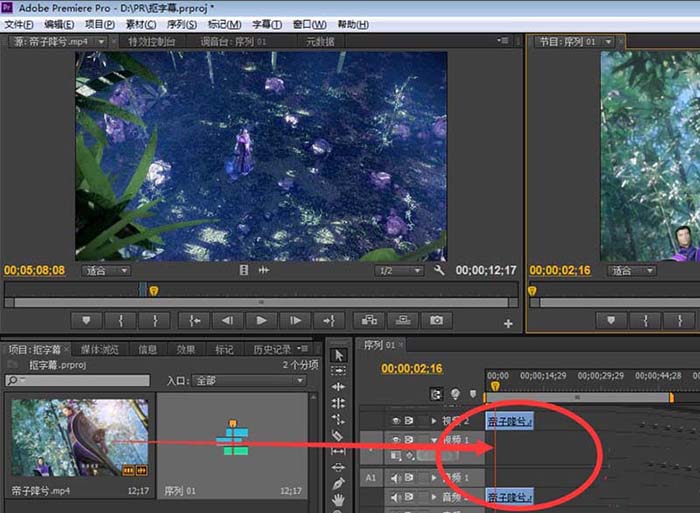Select the Slip tool
The width and height of the screenshot is (700, 513).
click(338, 451)
